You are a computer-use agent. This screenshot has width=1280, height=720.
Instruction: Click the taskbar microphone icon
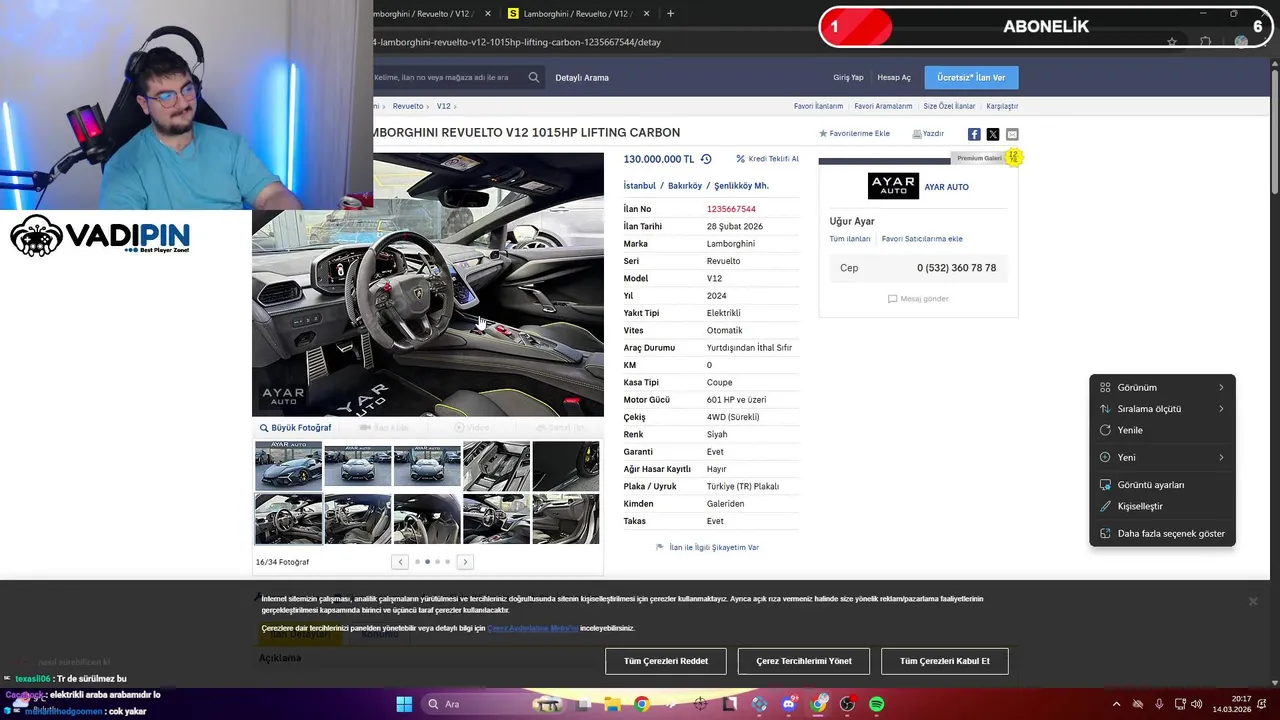click(1159, 704)
